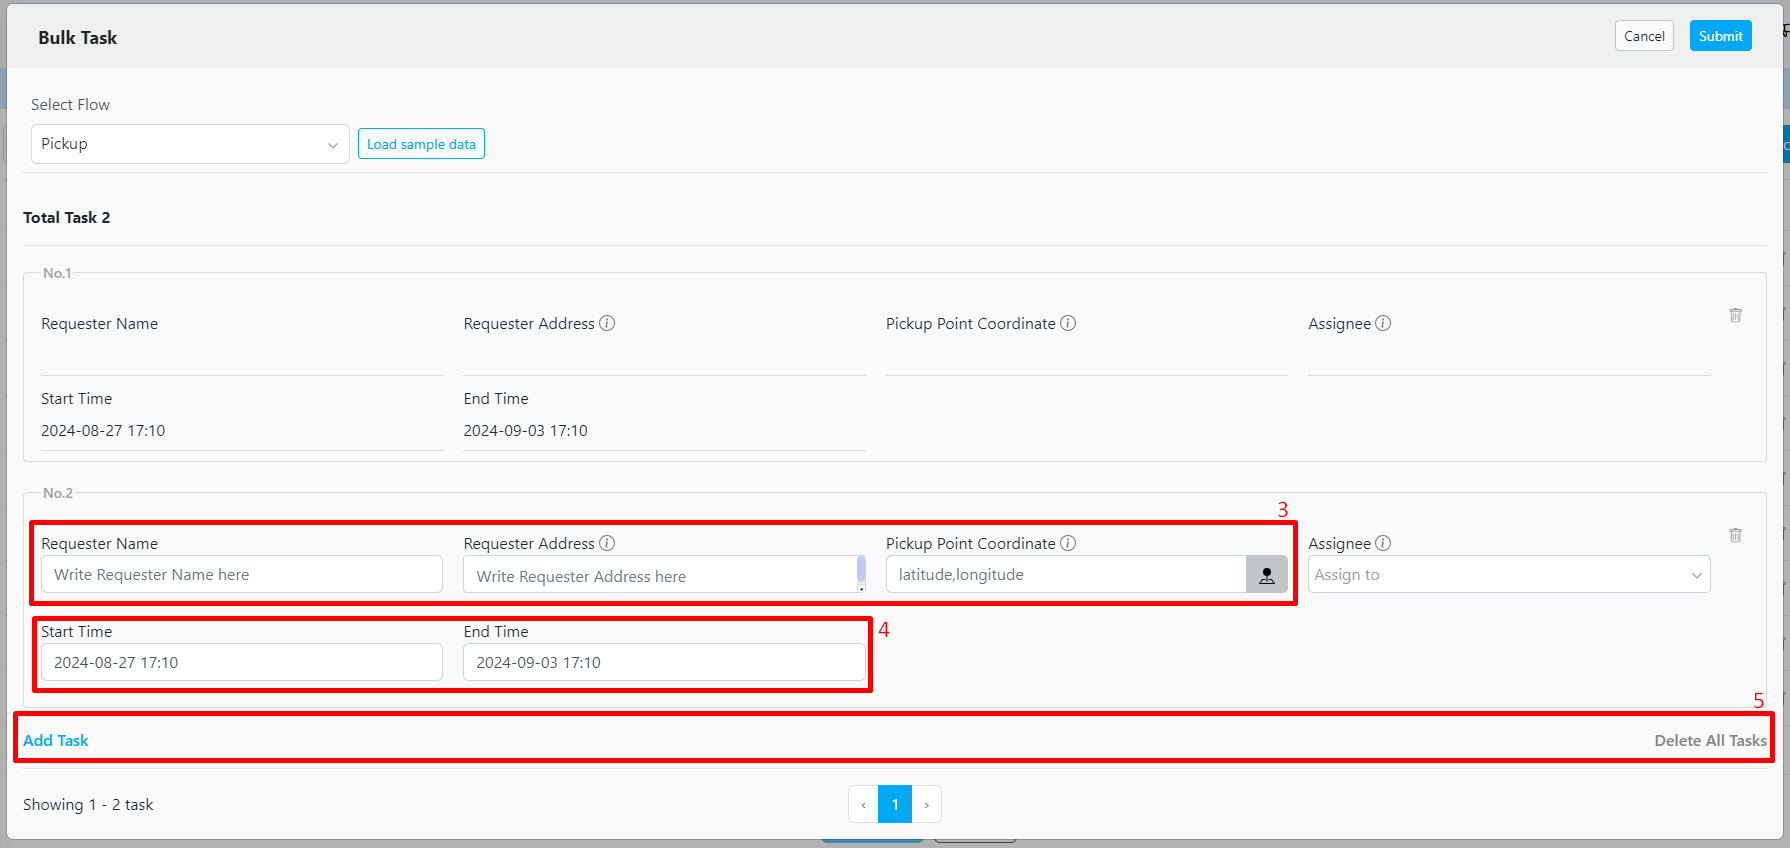1790x848 pixels.
Task: Click Delete All Tasks link
Action: (1710, 740)
